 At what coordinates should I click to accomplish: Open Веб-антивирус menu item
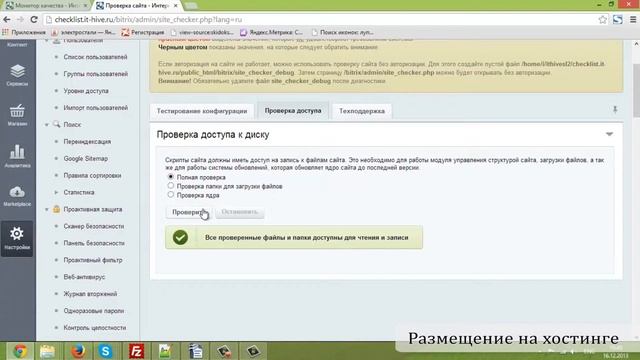[x=84, y=277]
